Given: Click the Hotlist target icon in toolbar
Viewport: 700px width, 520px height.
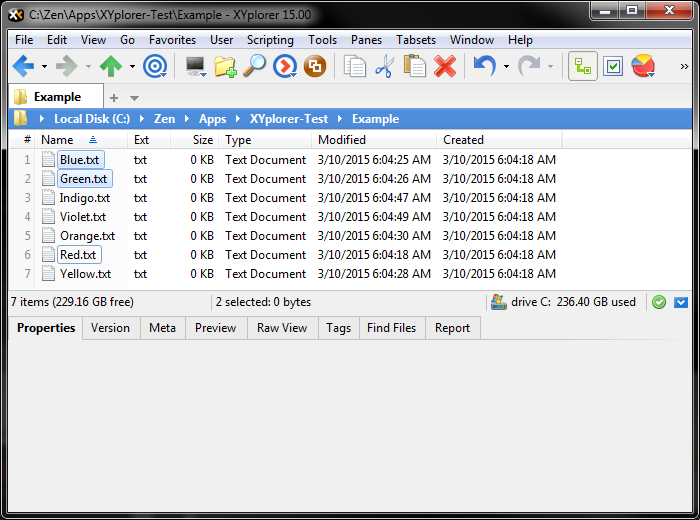Looking at the screenshot, I should tap(155, 67).
